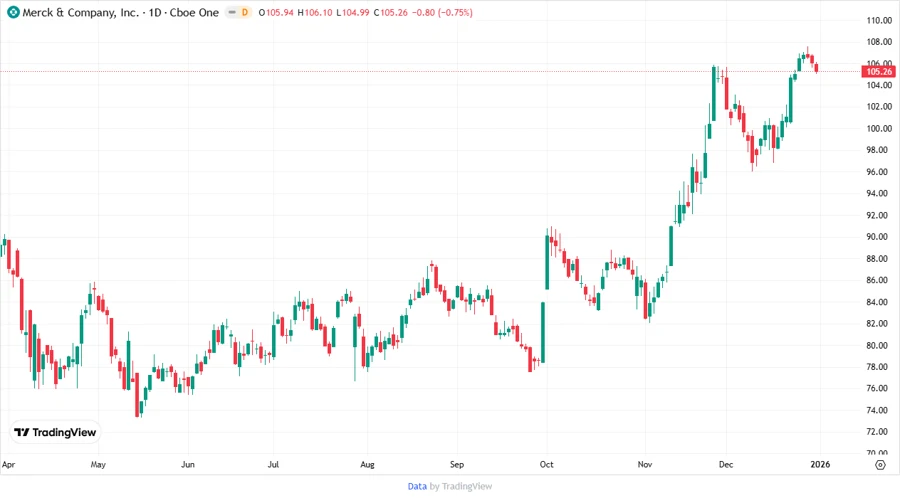Viewport: 900px width, 498px height.
Task: Click the high value H106.10
Action: click(x=315, y=12)
